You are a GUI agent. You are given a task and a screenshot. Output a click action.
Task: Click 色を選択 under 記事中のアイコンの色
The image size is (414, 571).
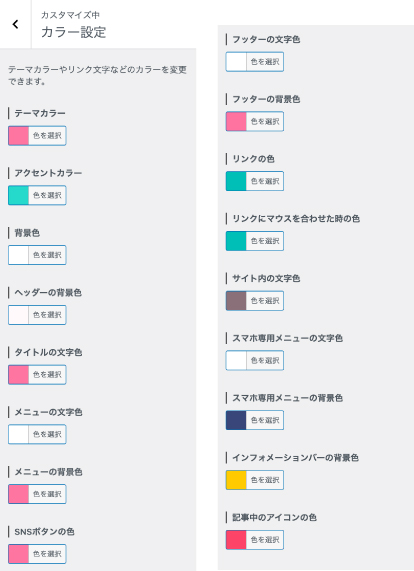[265, 540]
